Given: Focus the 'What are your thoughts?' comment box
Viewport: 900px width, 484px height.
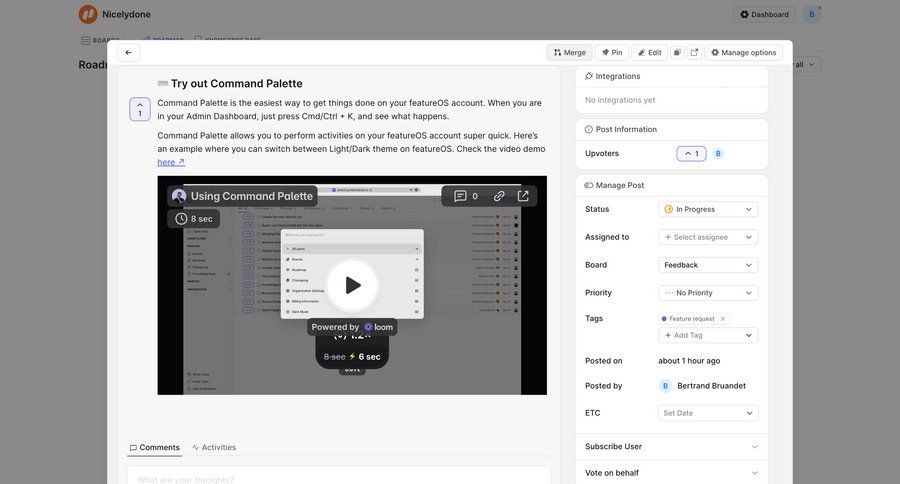Looking at the screenshot, I should 339,477.
